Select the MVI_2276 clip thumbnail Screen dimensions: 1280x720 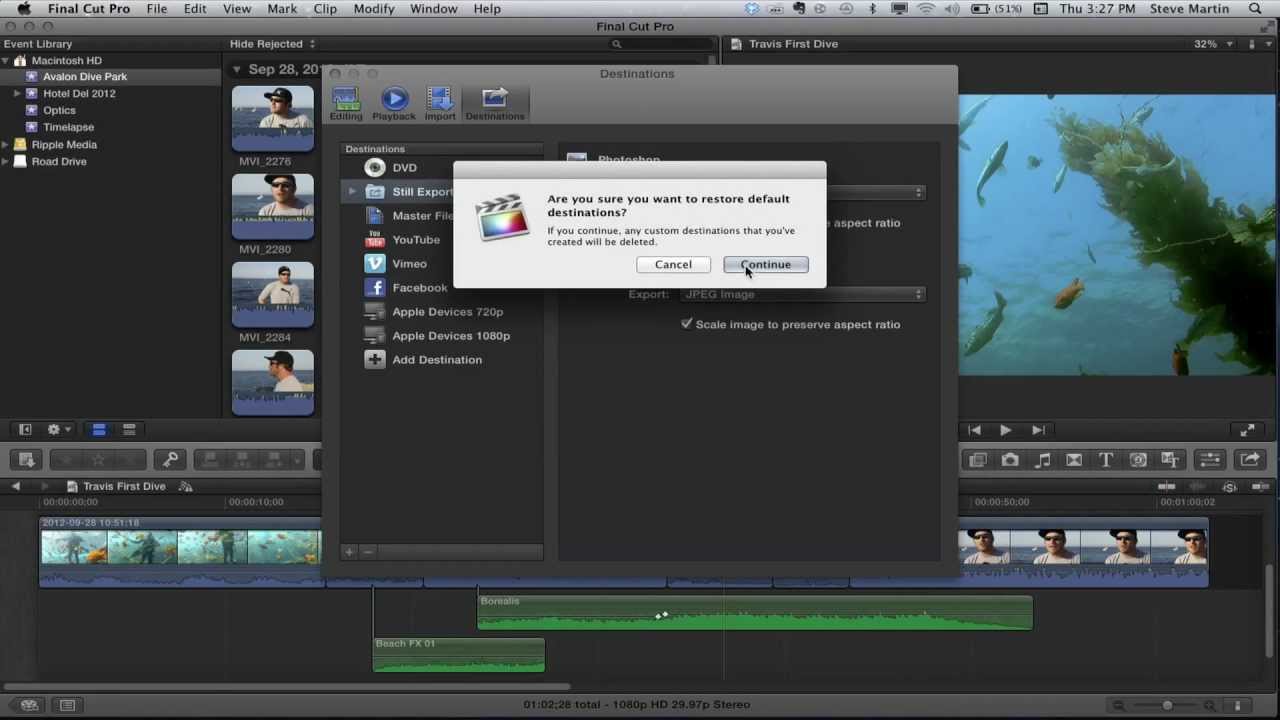pos(273,118)
